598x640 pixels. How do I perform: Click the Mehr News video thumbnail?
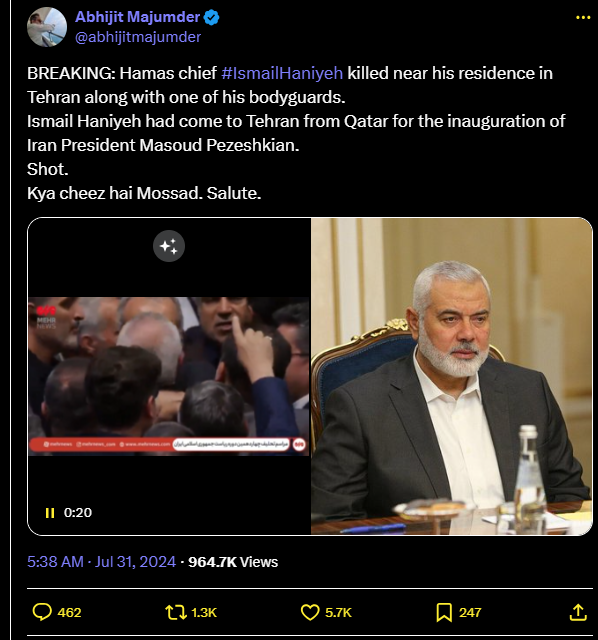169,376
